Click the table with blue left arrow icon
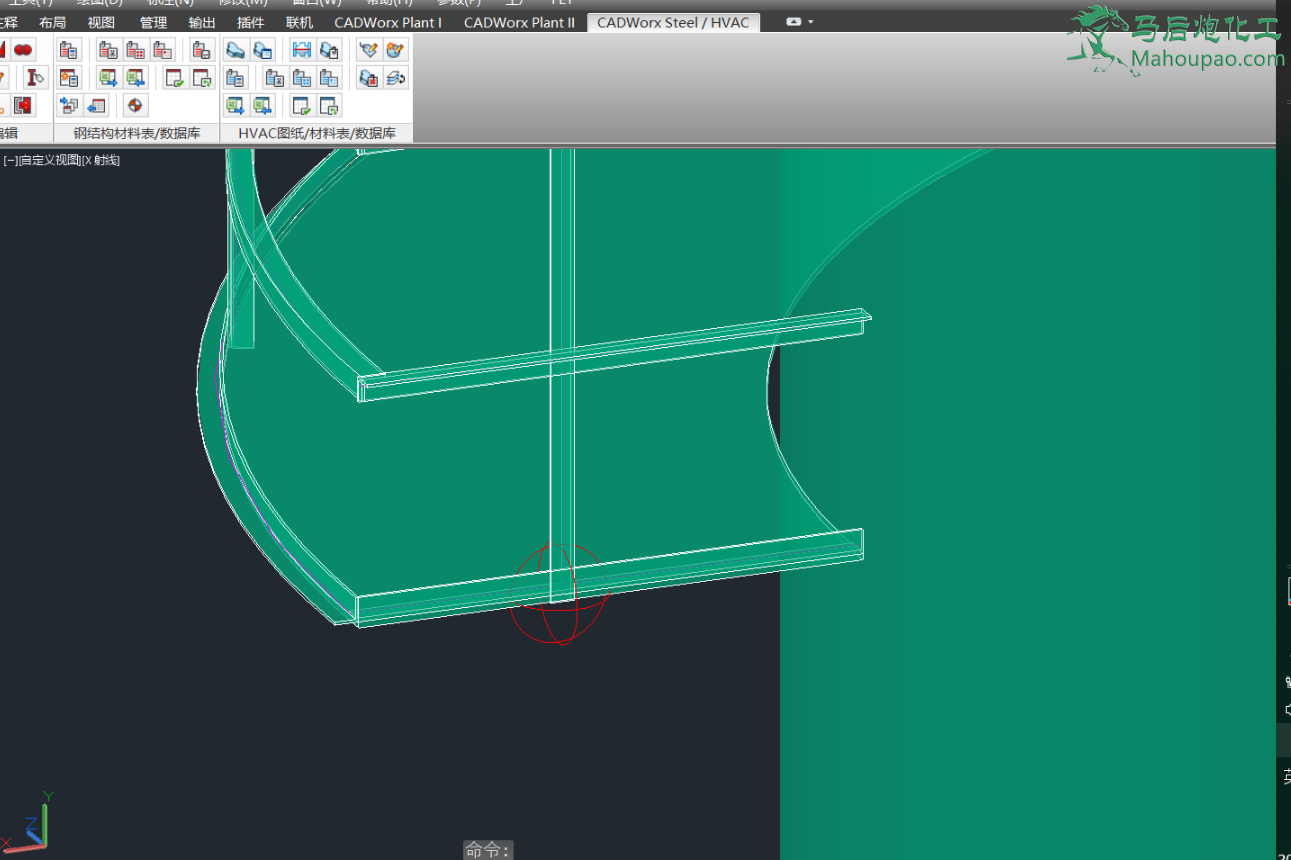Viewport: 1291px width, 860px height. [x=97, y=105]
